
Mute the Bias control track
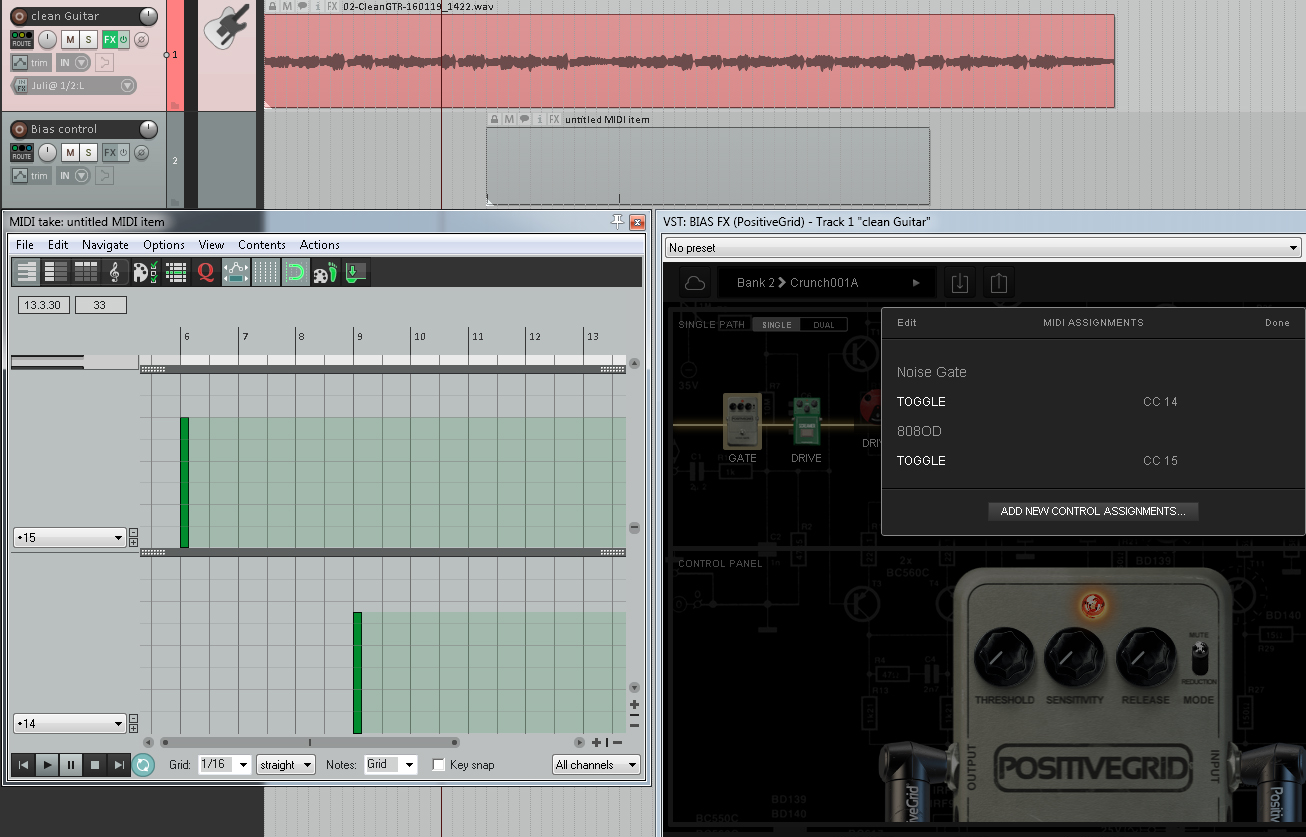[x=70, y=153]
